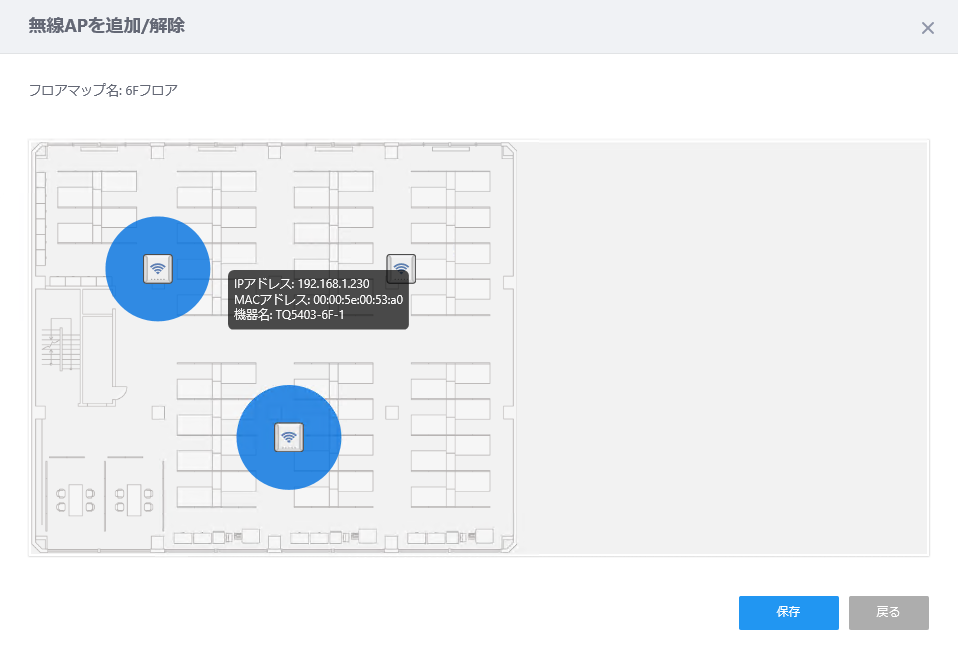Image resolution: width=958 pixels, height=654 pixels.
Task: Click the 無線APを追加/解除 dialog title
Action: [106, 26]
